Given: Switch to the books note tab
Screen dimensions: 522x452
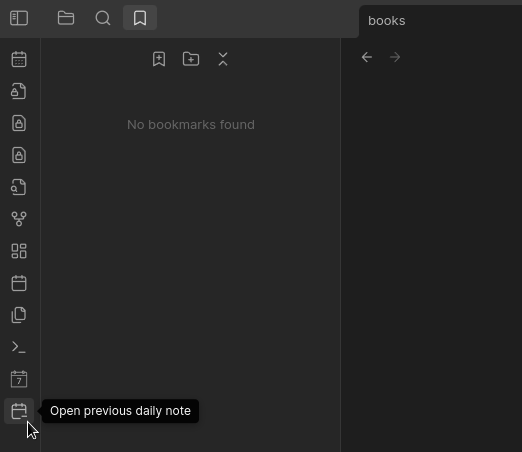Looking at the screenshot, I should tap(387, 21).
